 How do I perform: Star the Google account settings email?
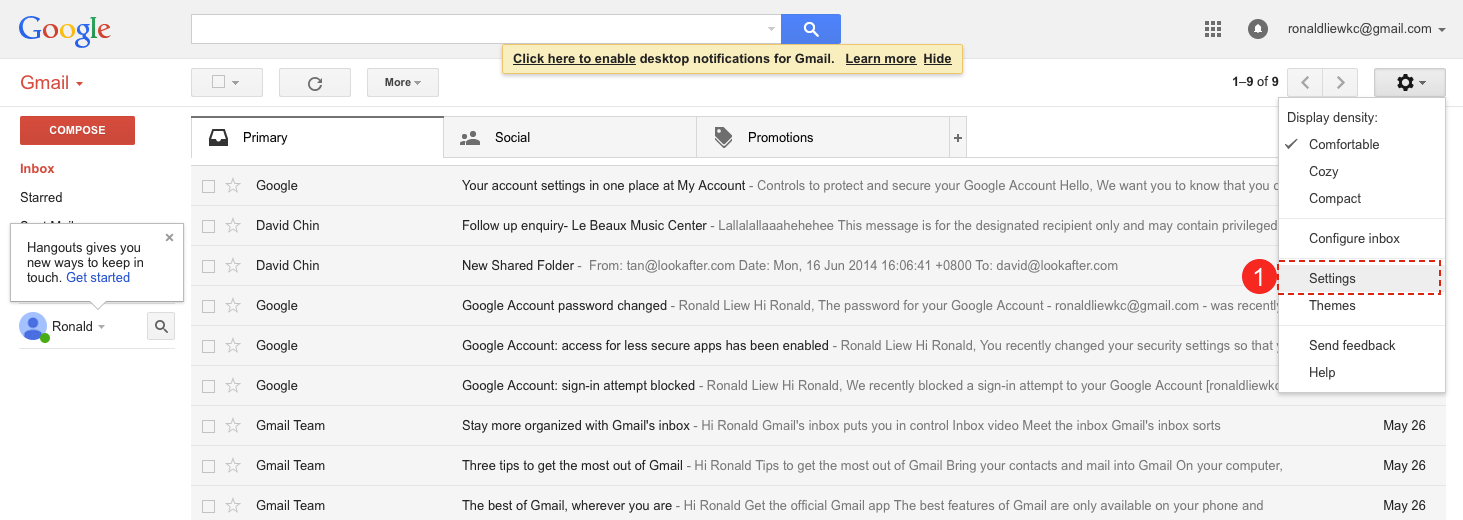(233, 186)
